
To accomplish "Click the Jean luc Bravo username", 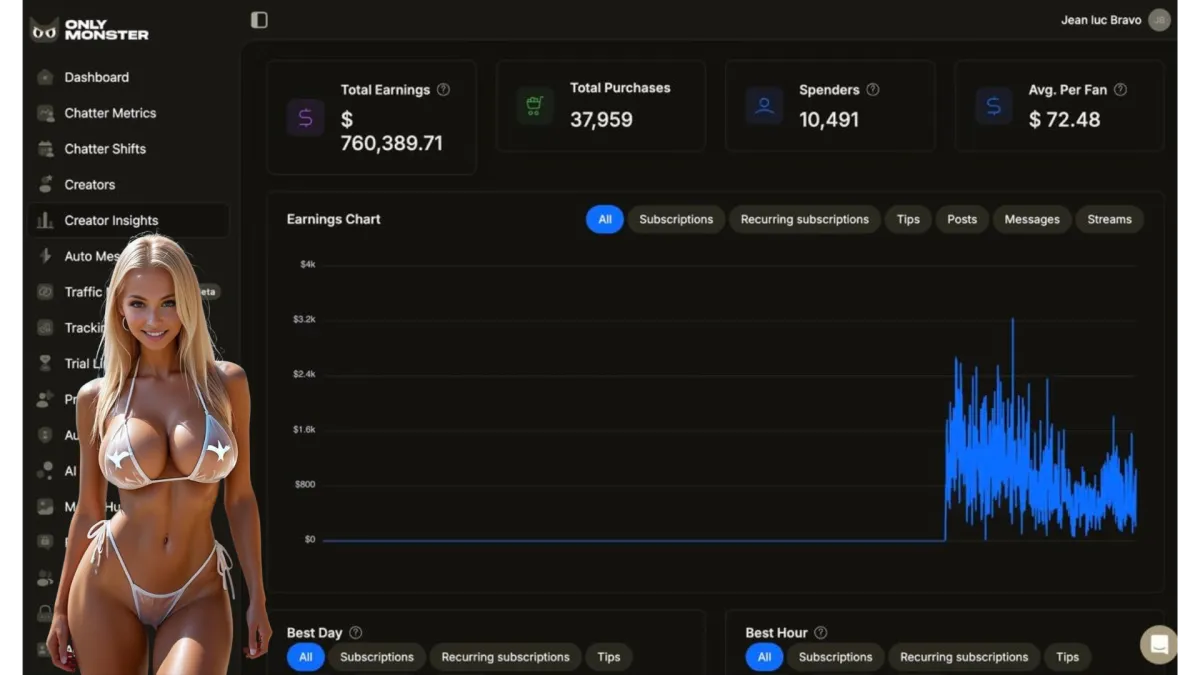I will (x=1101, y=20).
